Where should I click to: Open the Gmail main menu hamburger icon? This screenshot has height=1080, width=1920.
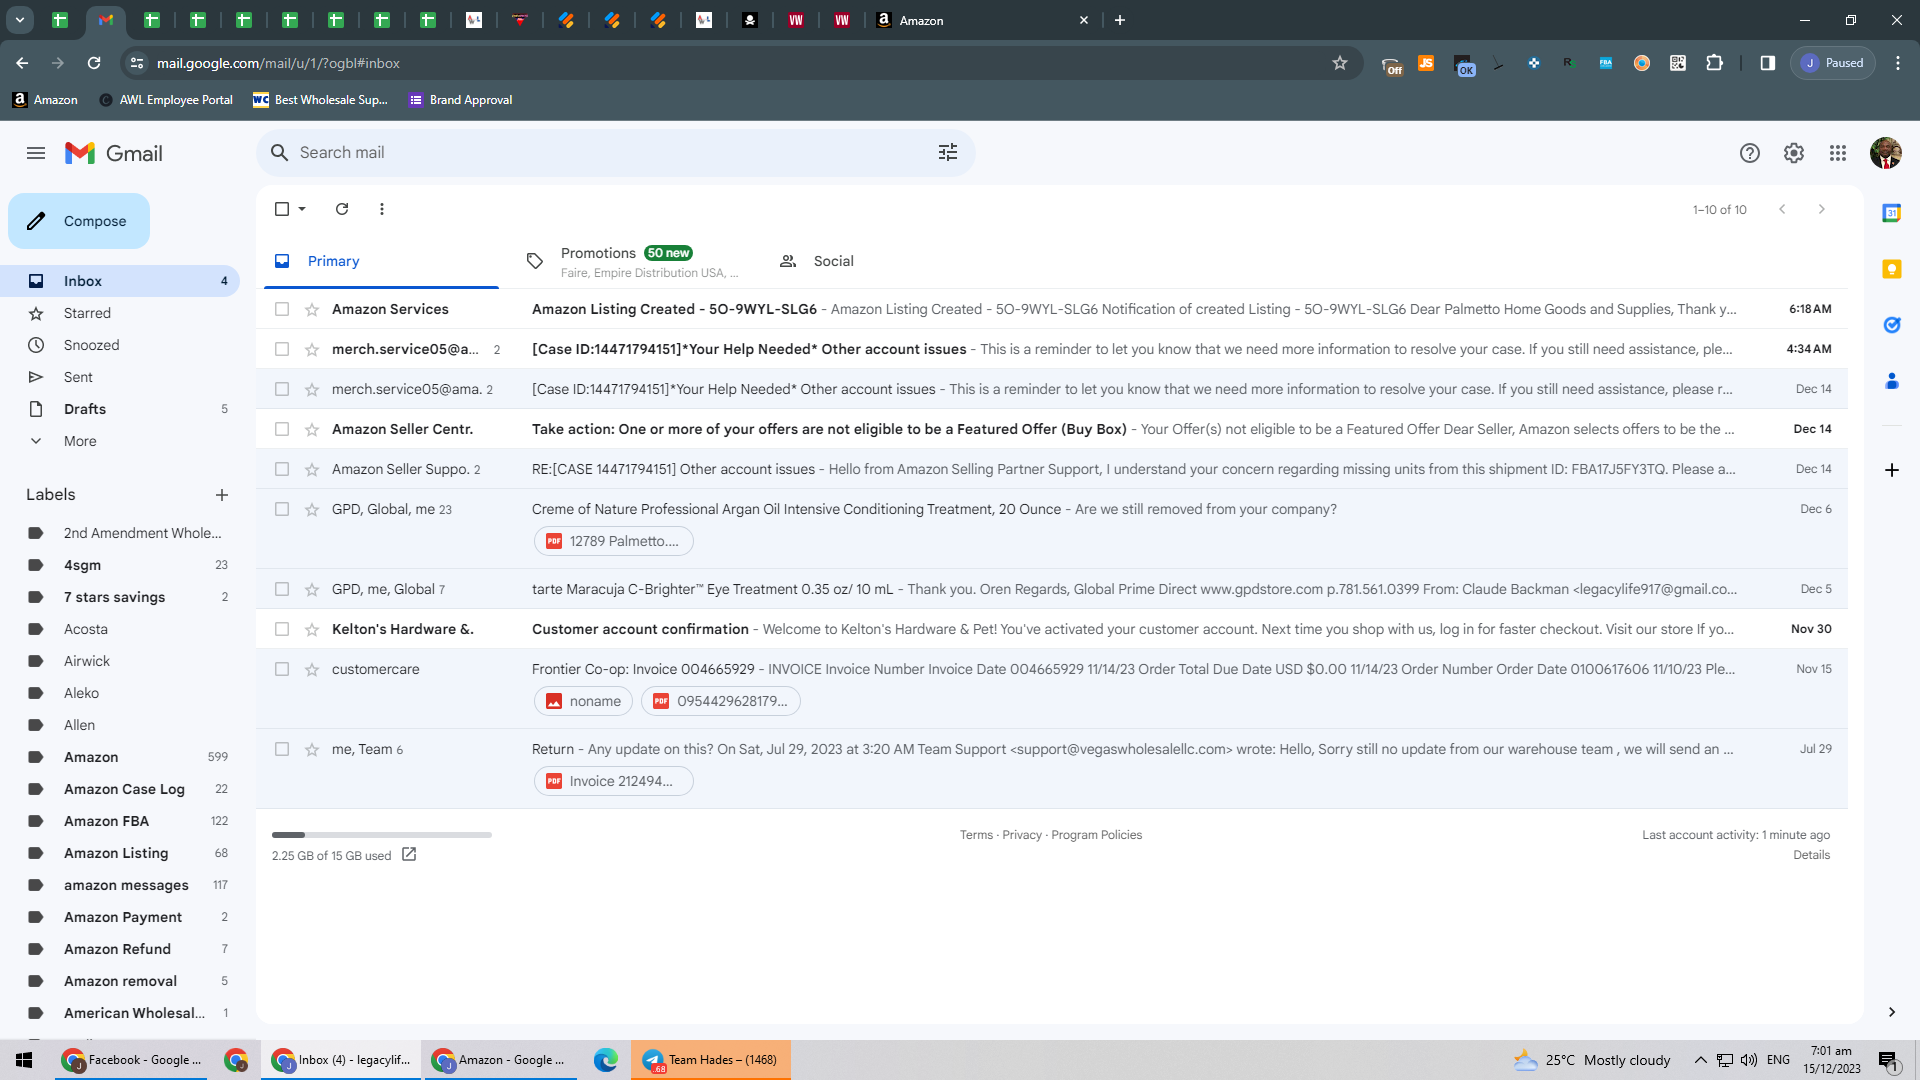coord(36,153)
